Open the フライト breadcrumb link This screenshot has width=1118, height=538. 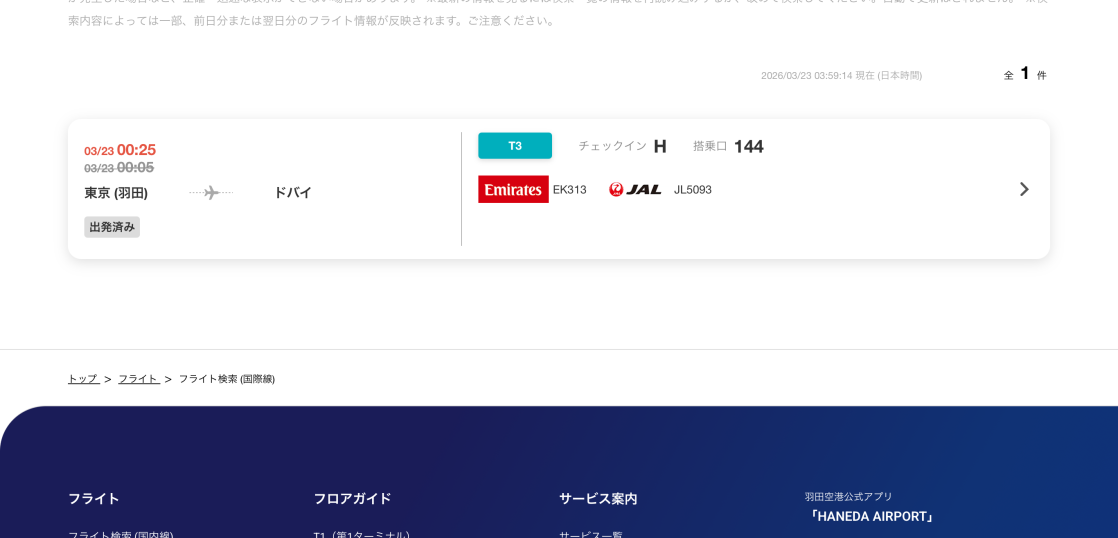point(138,379)
